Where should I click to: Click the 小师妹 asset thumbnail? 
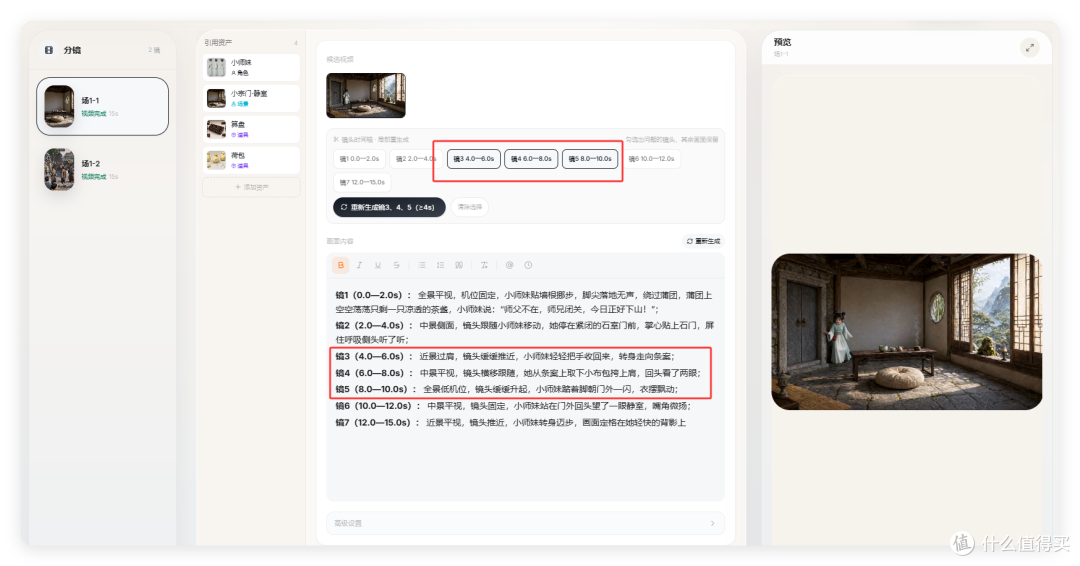point(216,67)
